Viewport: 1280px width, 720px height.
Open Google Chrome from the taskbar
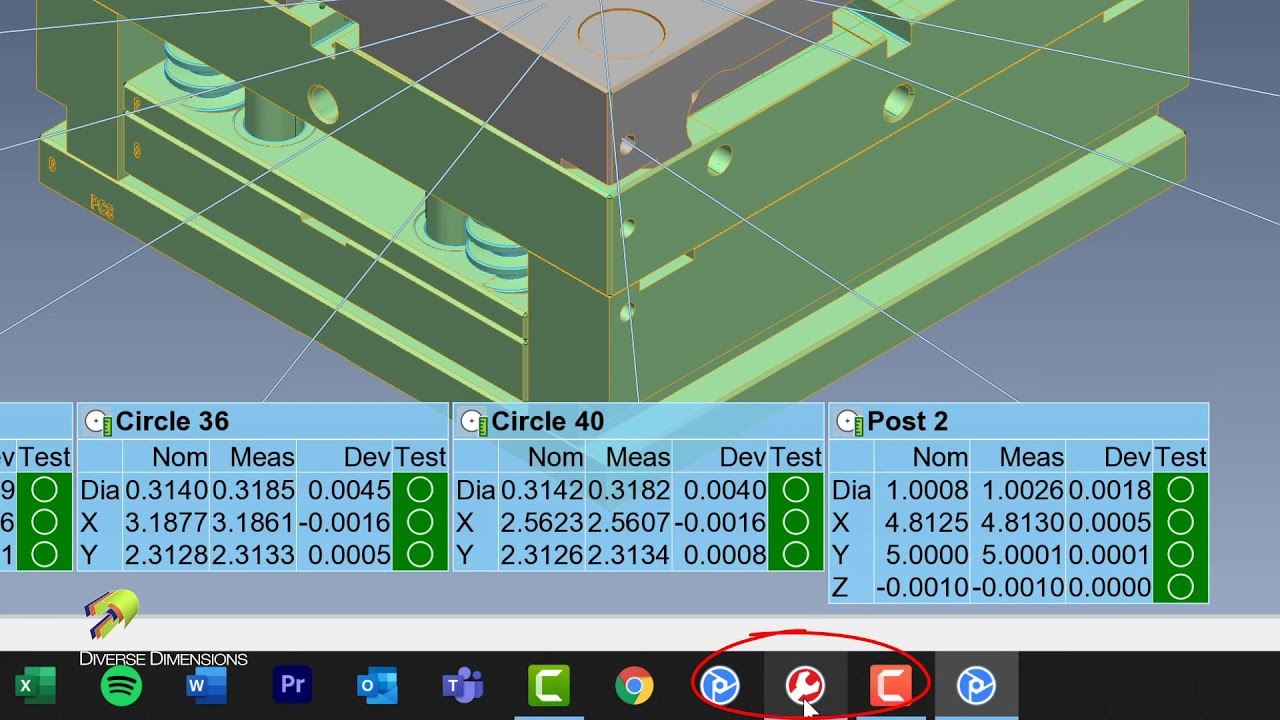[634, 686]
